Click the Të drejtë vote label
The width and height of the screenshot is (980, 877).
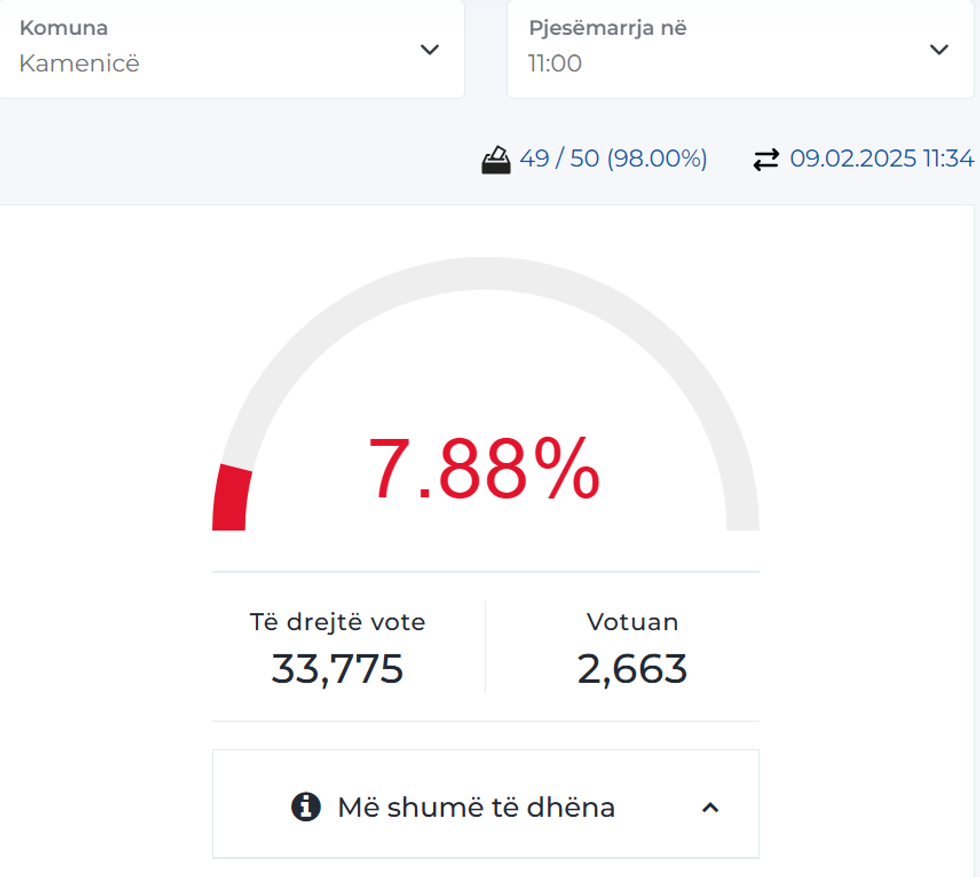point(337,622)
